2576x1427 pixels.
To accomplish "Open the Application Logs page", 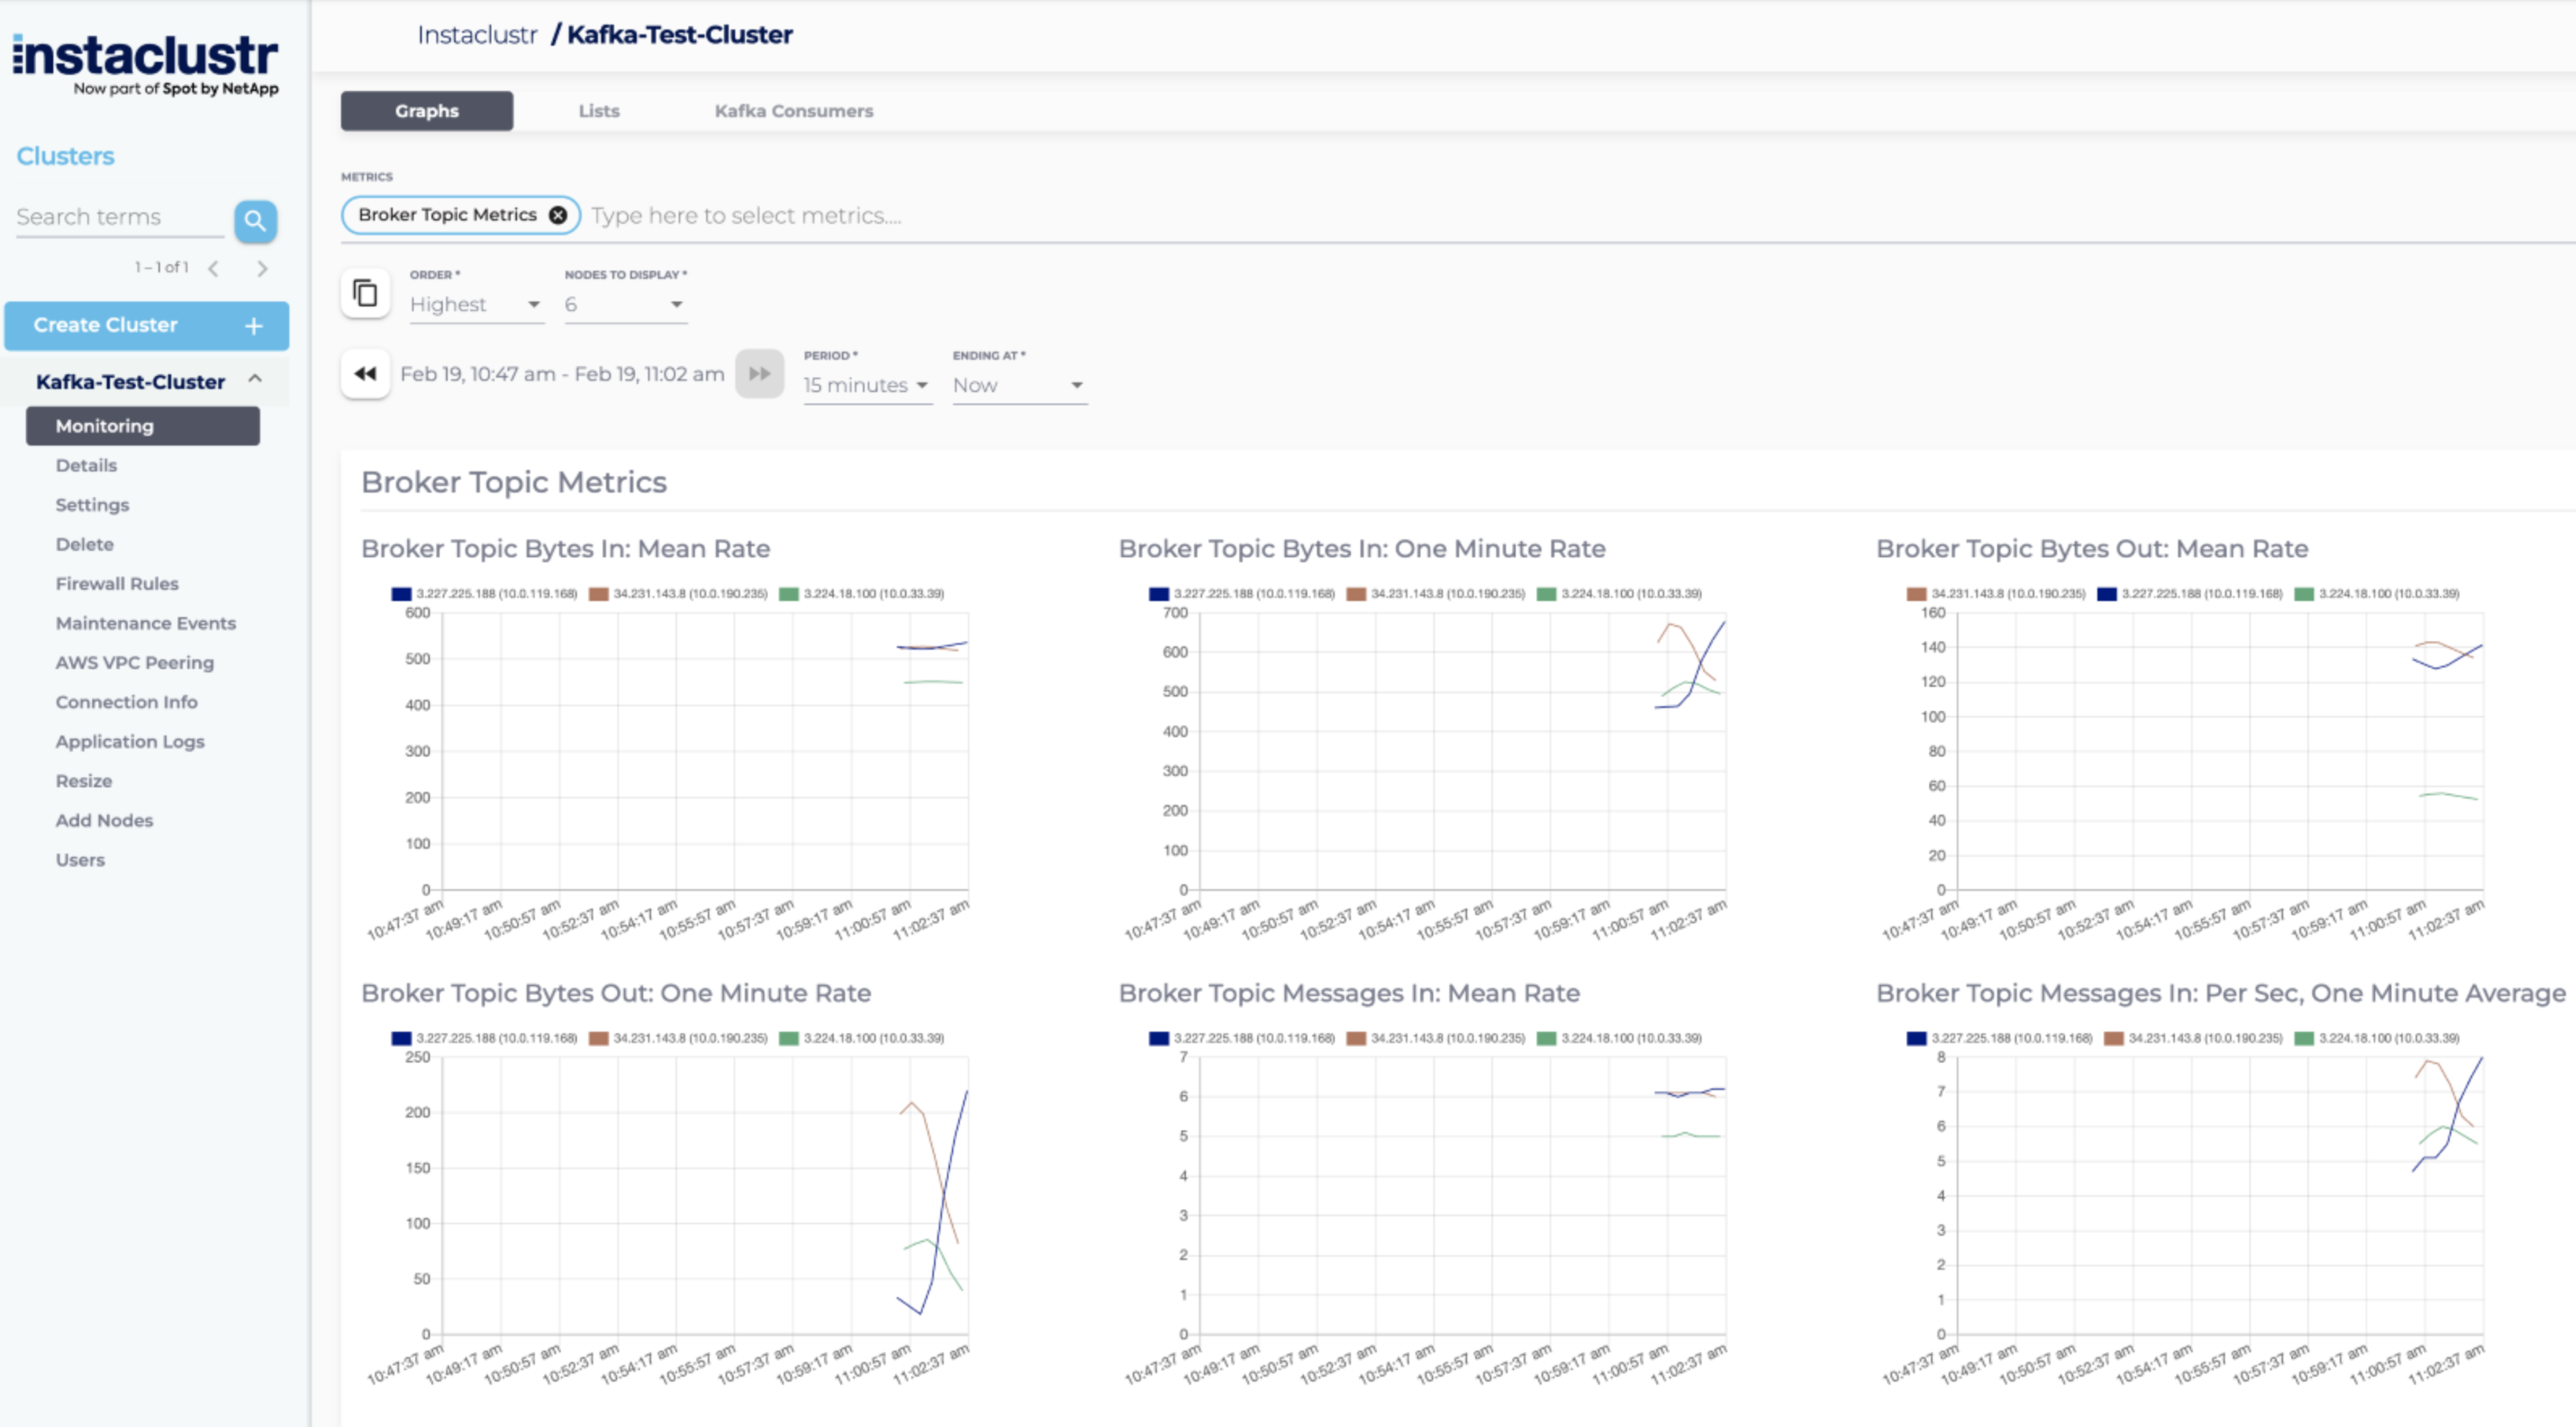I will [130, 742].
